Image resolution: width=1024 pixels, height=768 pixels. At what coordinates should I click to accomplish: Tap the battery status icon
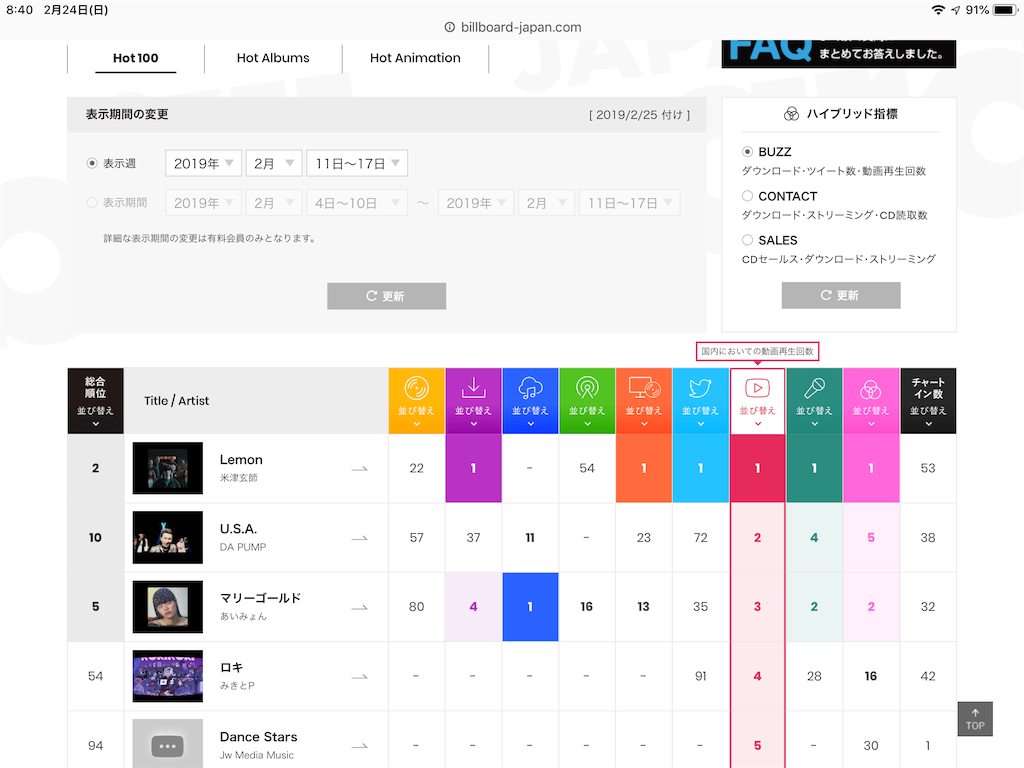[x=1005, y=10]
